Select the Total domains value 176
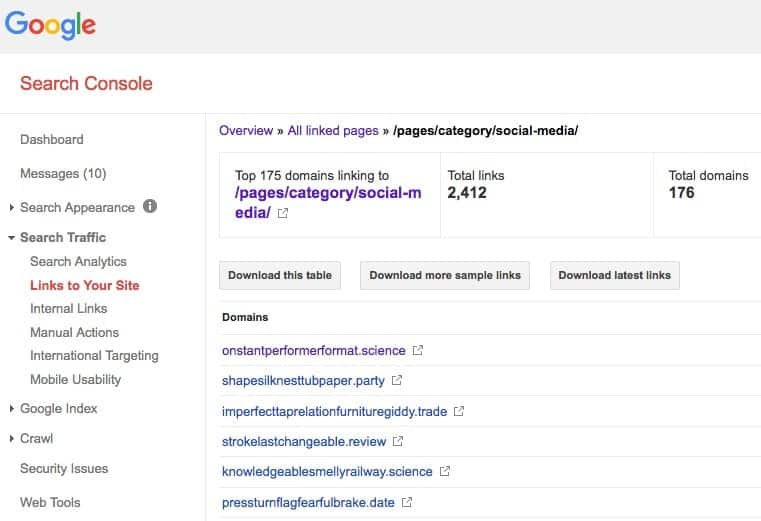Viewport: 761px width, 521px height. 681,193
